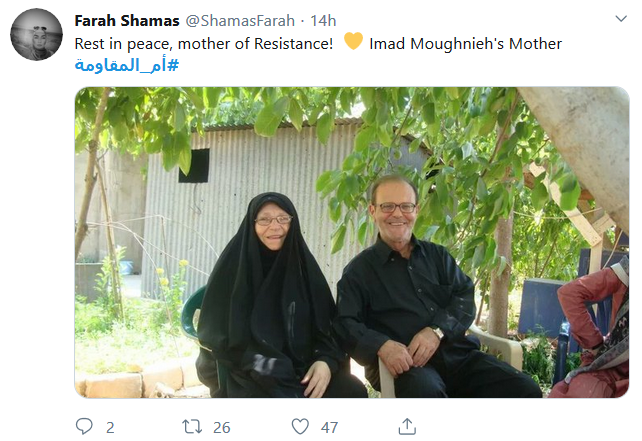Screen dimensions: 642x441
Task: Click the text 'Imad Moughnieh's Mother'
Action: pyautogui.click(x=466, y=44)
